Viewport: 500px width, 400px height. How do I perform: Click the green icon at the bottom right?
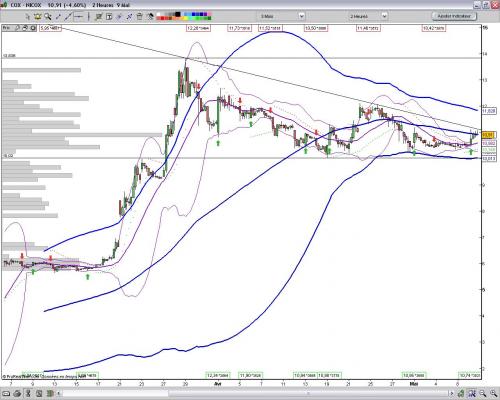click(461, 394)
